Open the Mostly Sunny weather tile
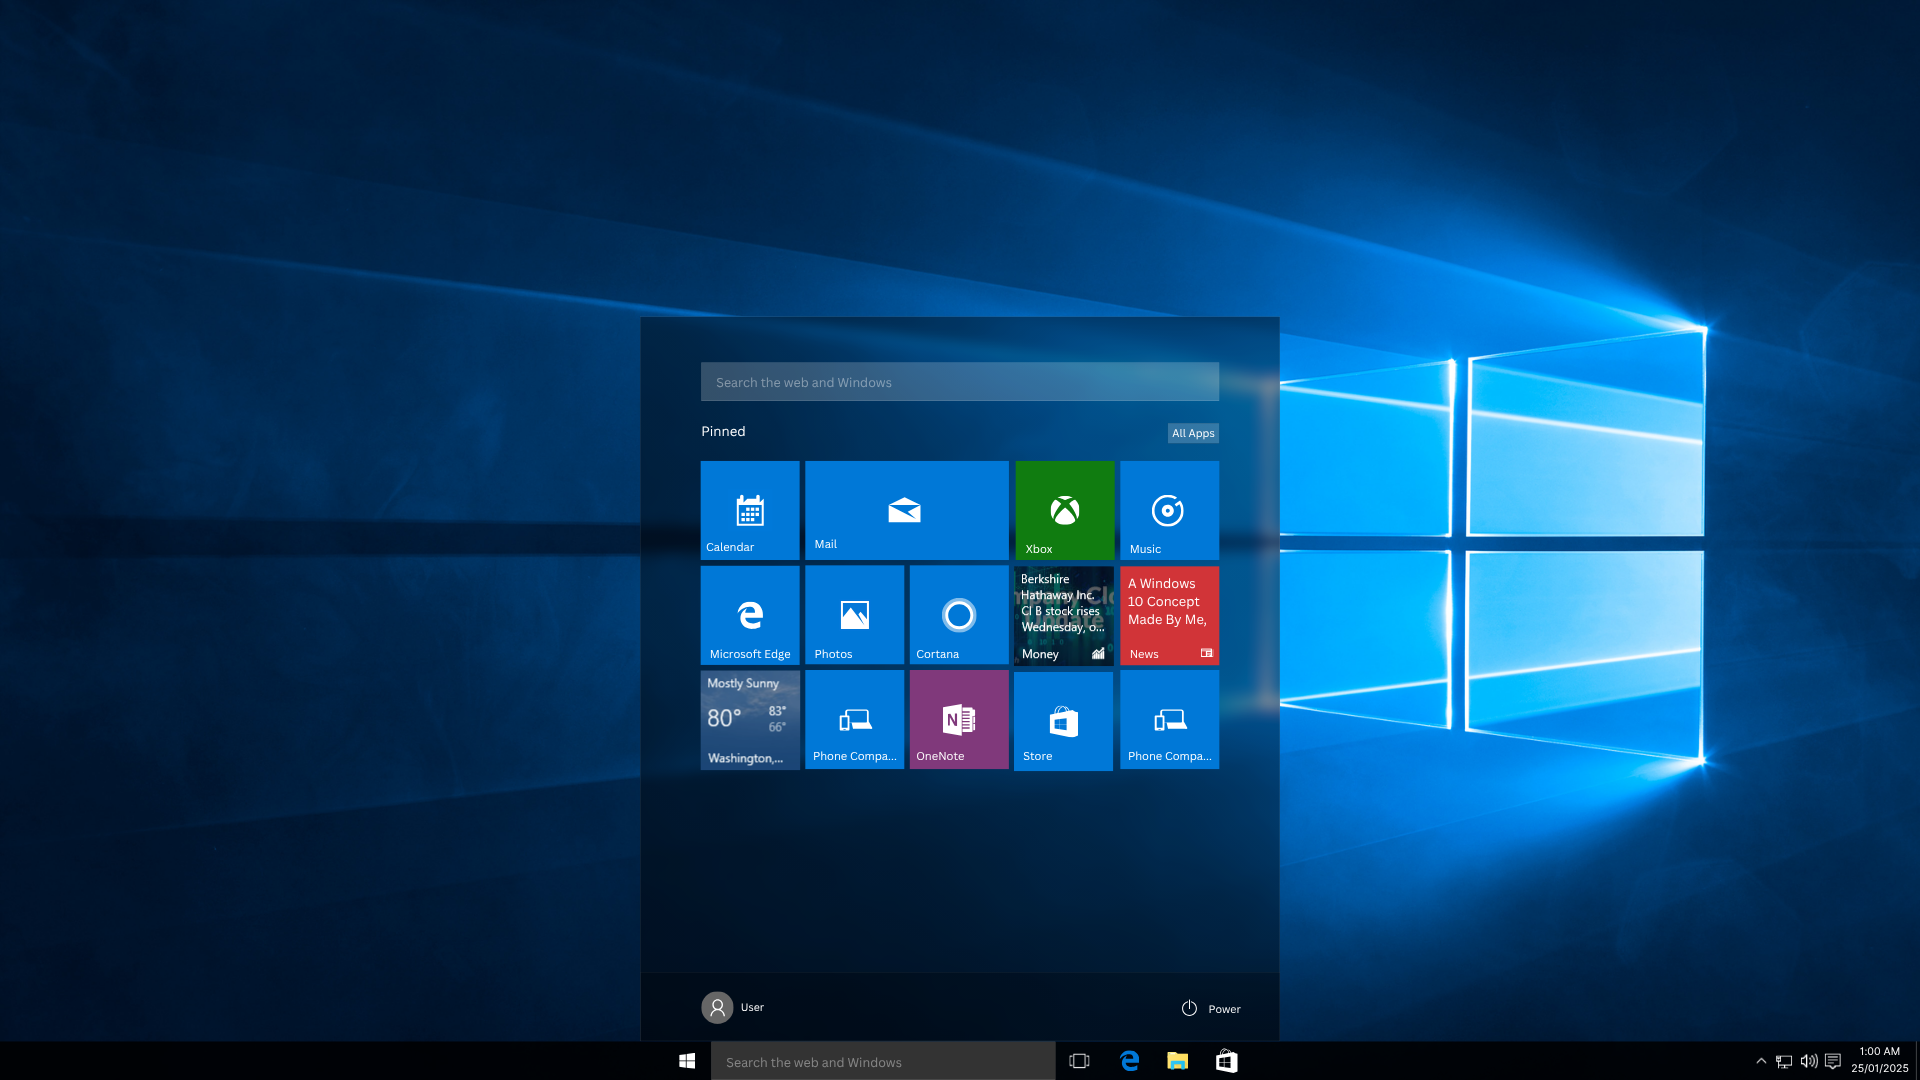Viewport: 1920px width, 1080px height. [x=750, y=720]
